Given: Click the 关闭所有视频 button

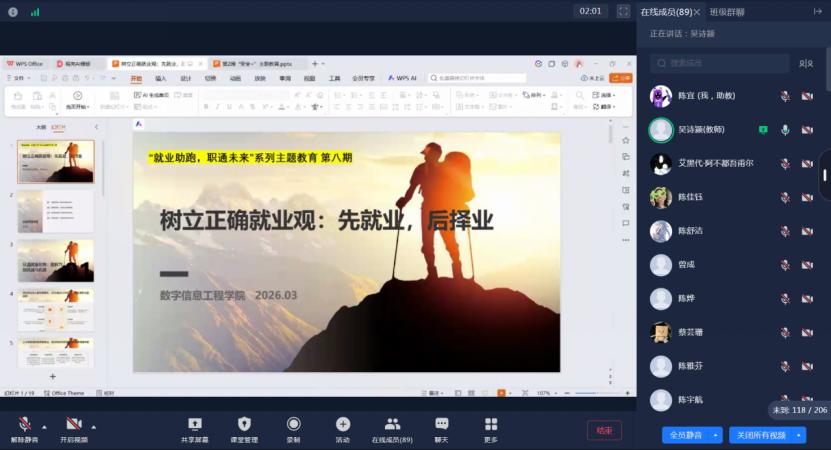Looking at the screenshot, I should pyautogui.click(x=762, y=435).
